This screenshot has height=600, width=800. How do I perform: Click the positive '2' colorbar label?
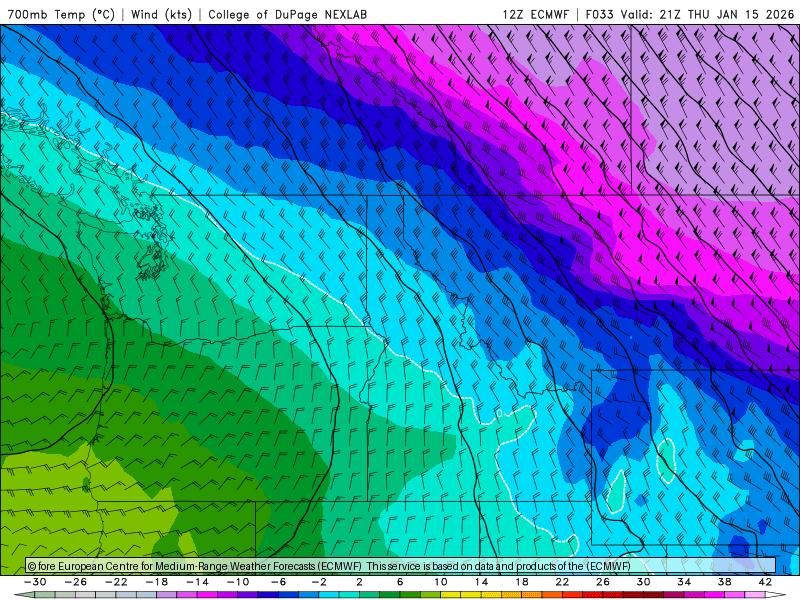click(359, 582)
